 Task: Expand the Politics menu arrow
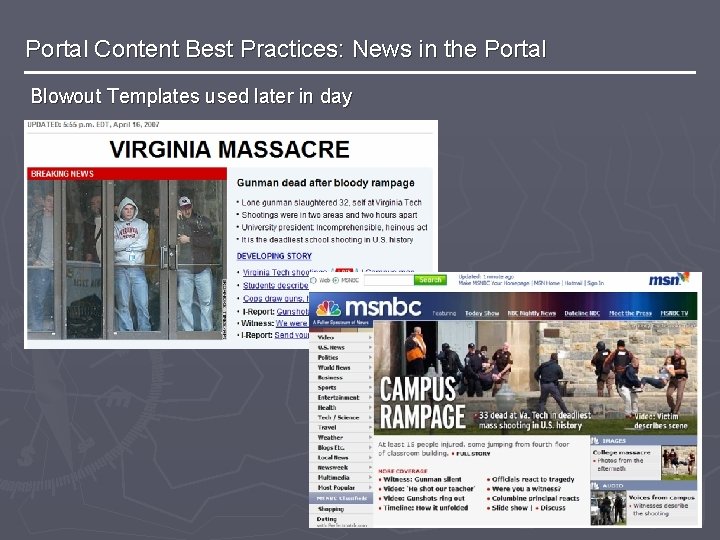pyautogui.click(x=370, y=357)
